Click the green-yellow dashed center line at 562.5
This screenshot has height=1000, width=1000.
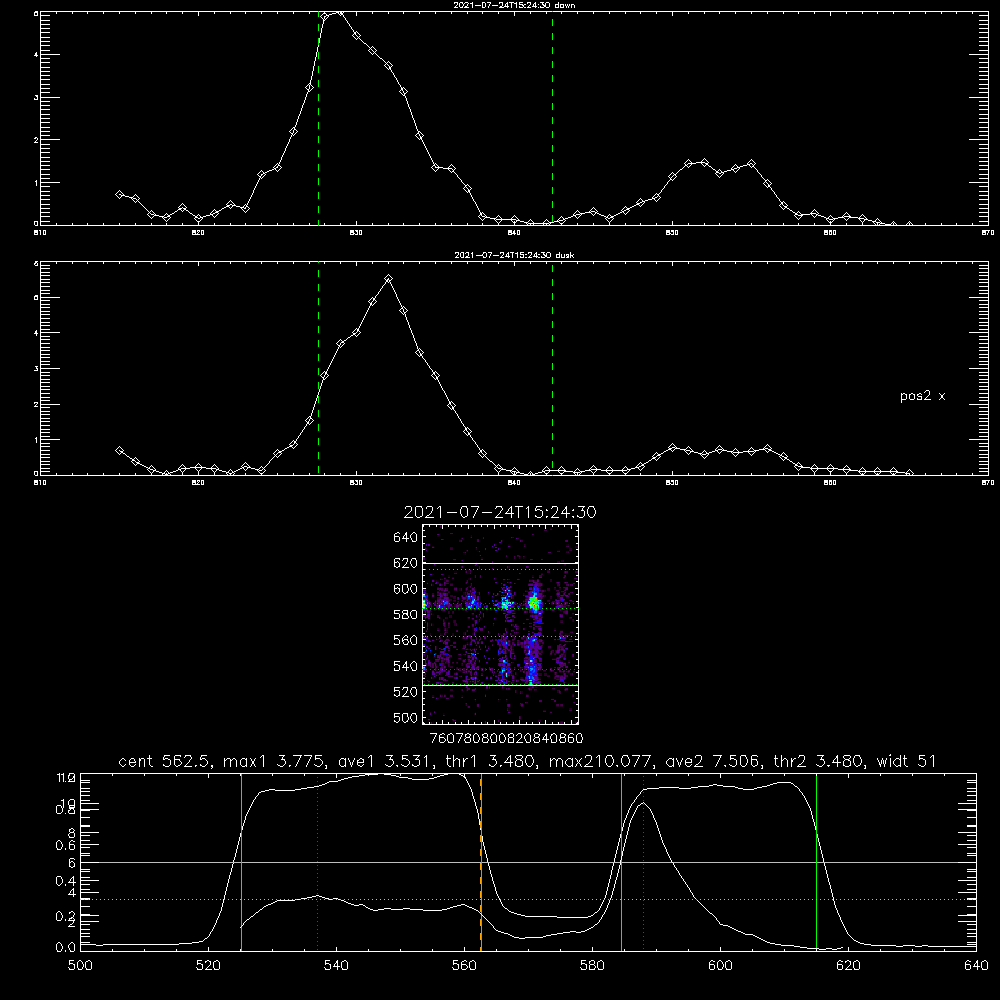pyautogui.click(x=481, y=862)
